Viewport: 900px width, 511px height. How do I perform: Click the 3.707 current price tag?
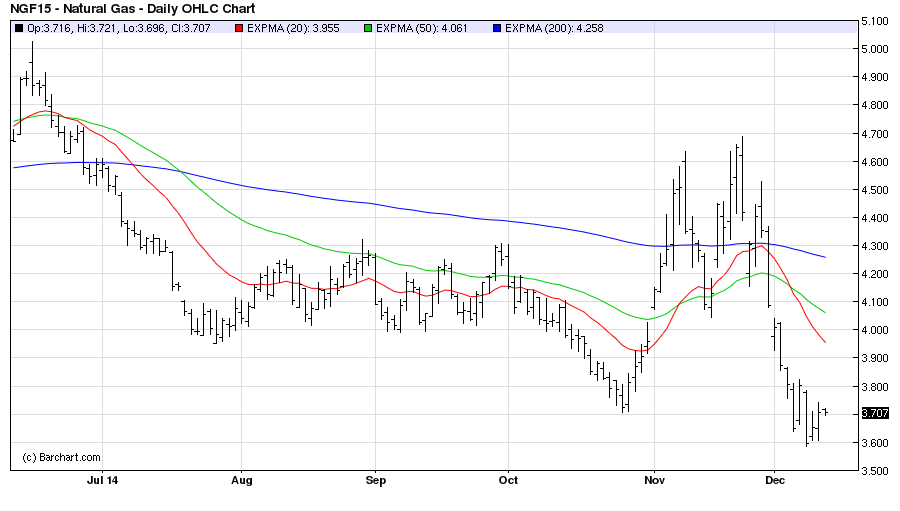[874, 413]
